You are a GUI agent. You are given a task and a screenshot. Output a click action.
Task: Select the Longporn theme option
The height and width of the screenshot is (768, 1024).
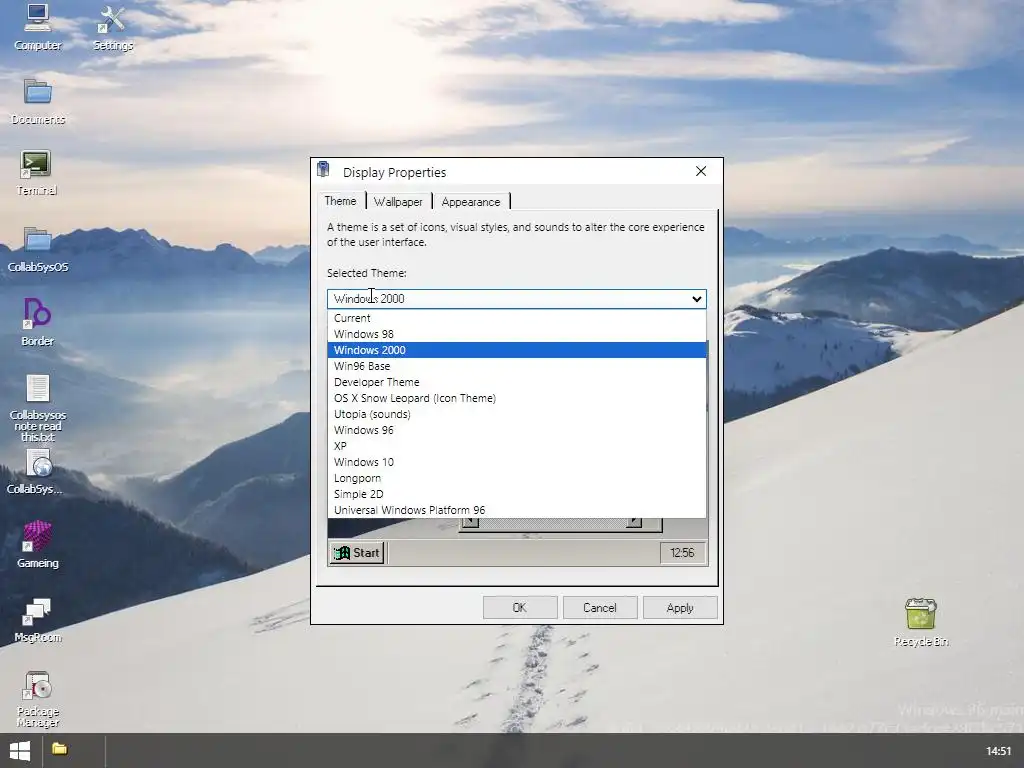[x=517, y=478]
